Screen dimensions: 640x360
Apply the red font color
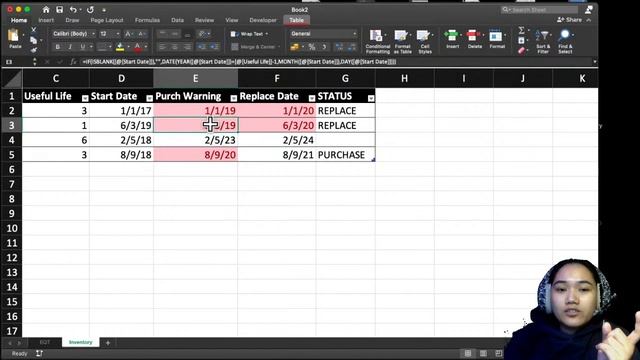138,47
